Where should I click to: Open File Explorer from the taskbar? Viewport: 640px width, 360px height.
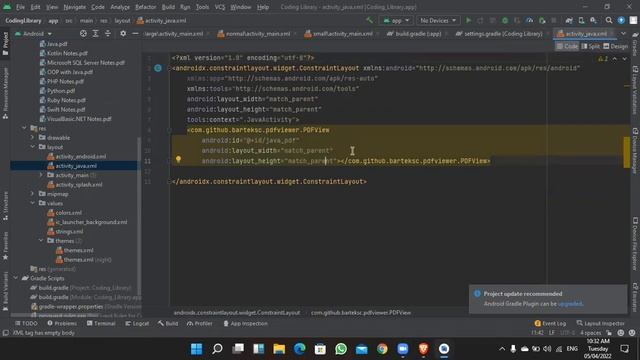[279, 349]
